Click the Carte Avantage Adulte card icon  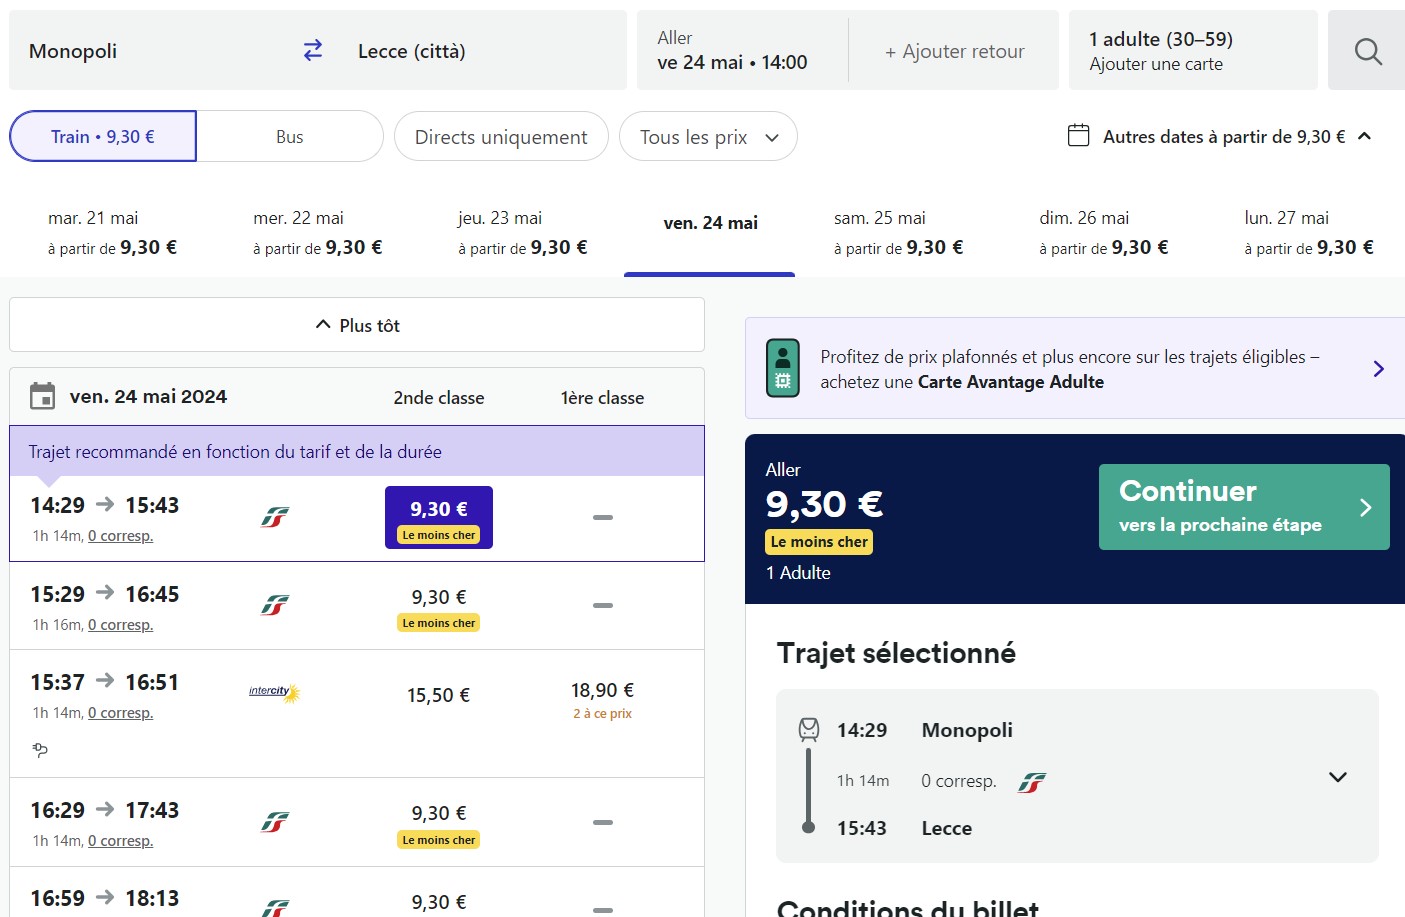(x=782, y=368)
